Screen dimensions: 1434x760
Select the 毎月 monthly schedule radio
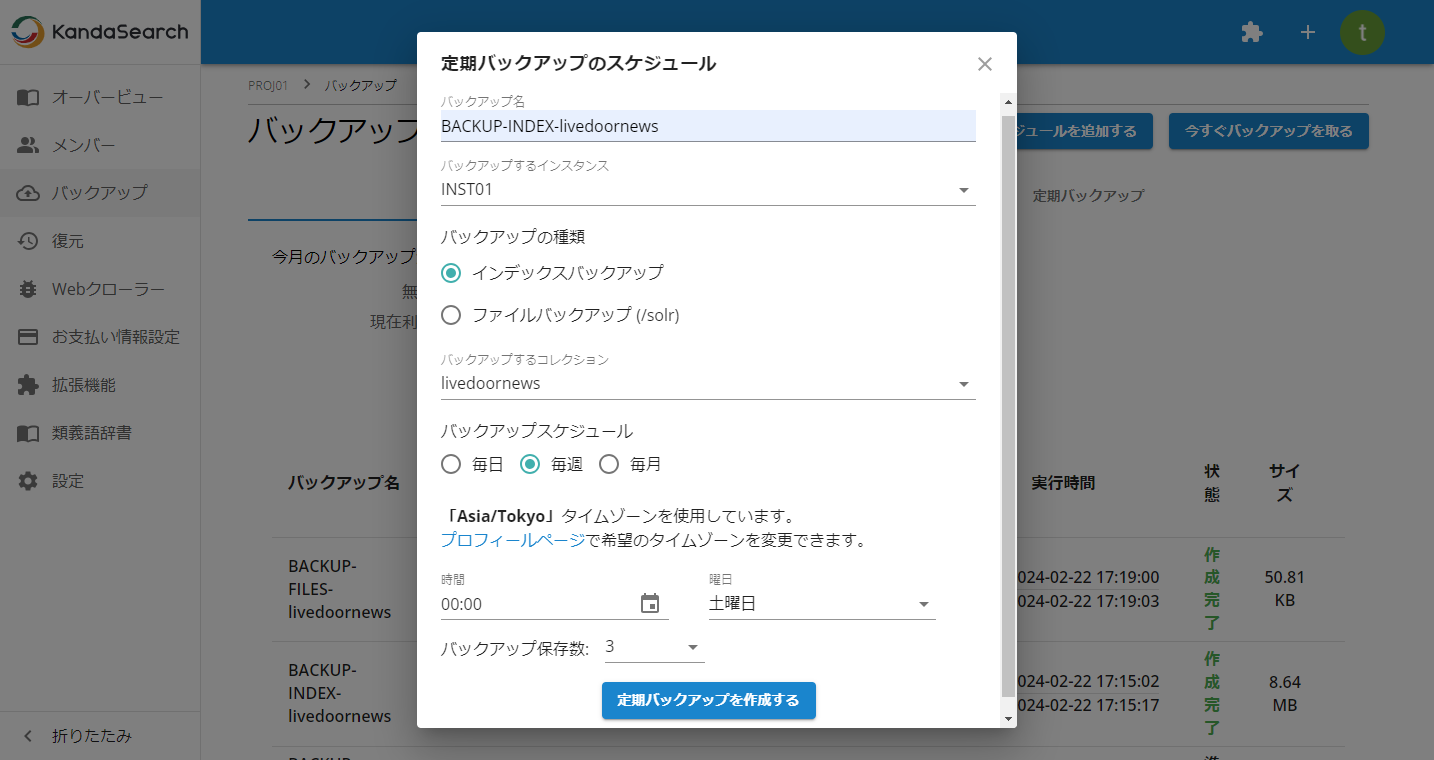click(609, 464)
